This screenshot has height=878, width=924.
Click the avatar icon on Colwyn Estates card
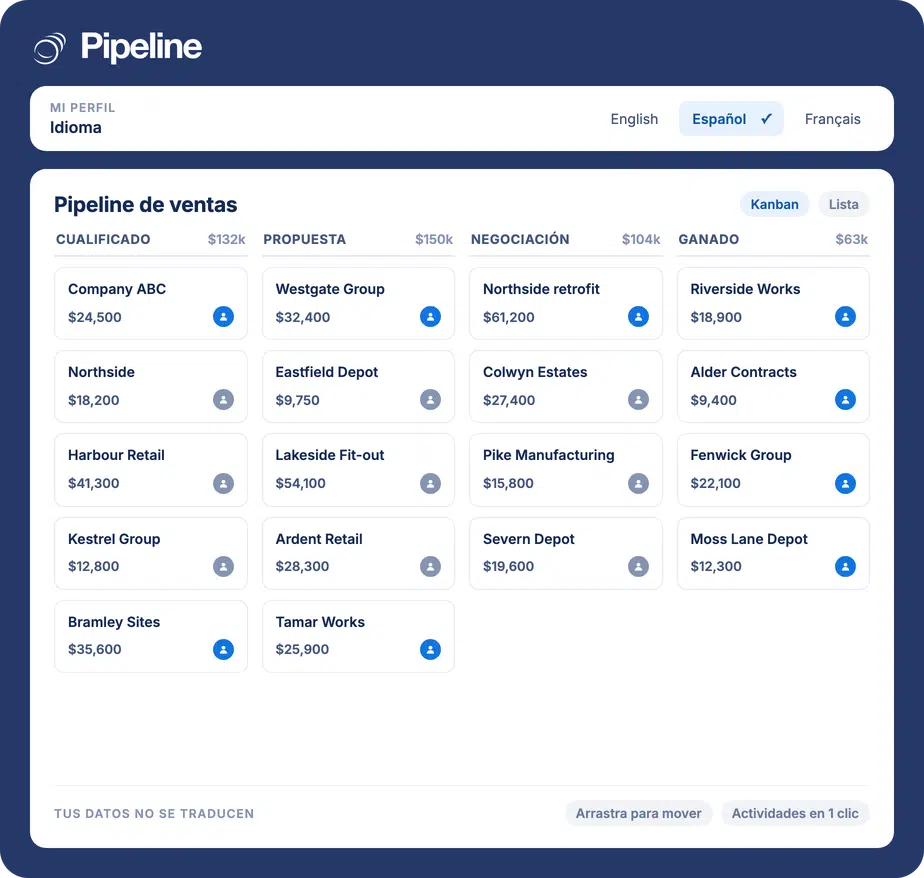(x=638, y=400)
